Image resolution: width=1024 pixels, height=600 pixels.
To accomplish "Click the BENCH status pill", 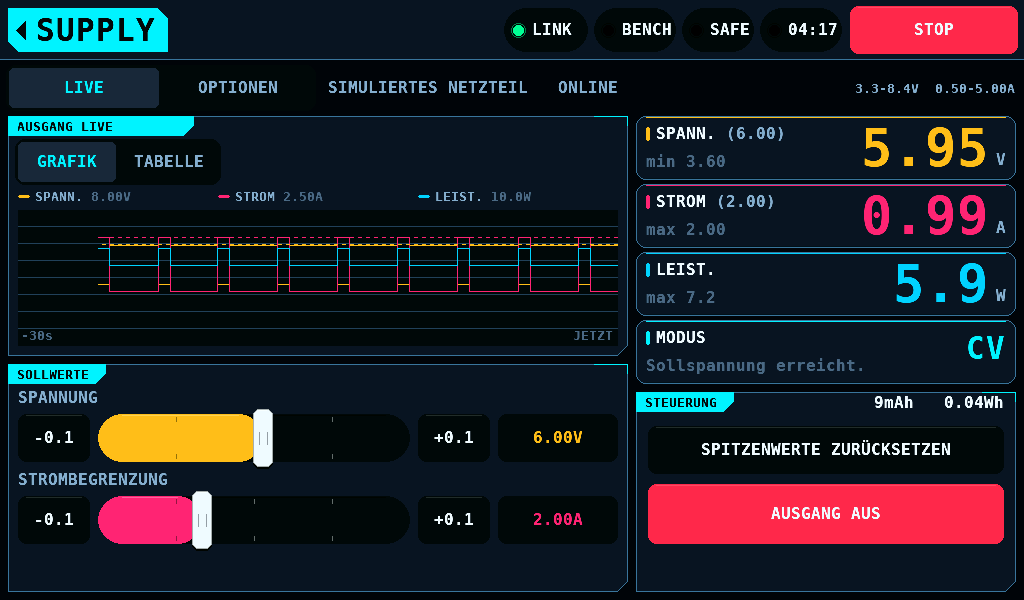I will coord(637,30).
